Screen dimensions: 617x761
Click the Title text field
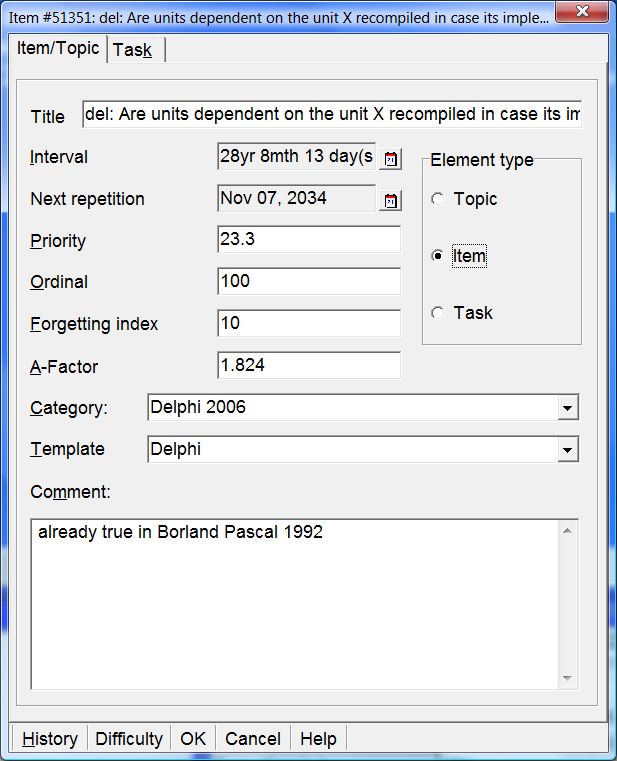(x=332, y=115)
